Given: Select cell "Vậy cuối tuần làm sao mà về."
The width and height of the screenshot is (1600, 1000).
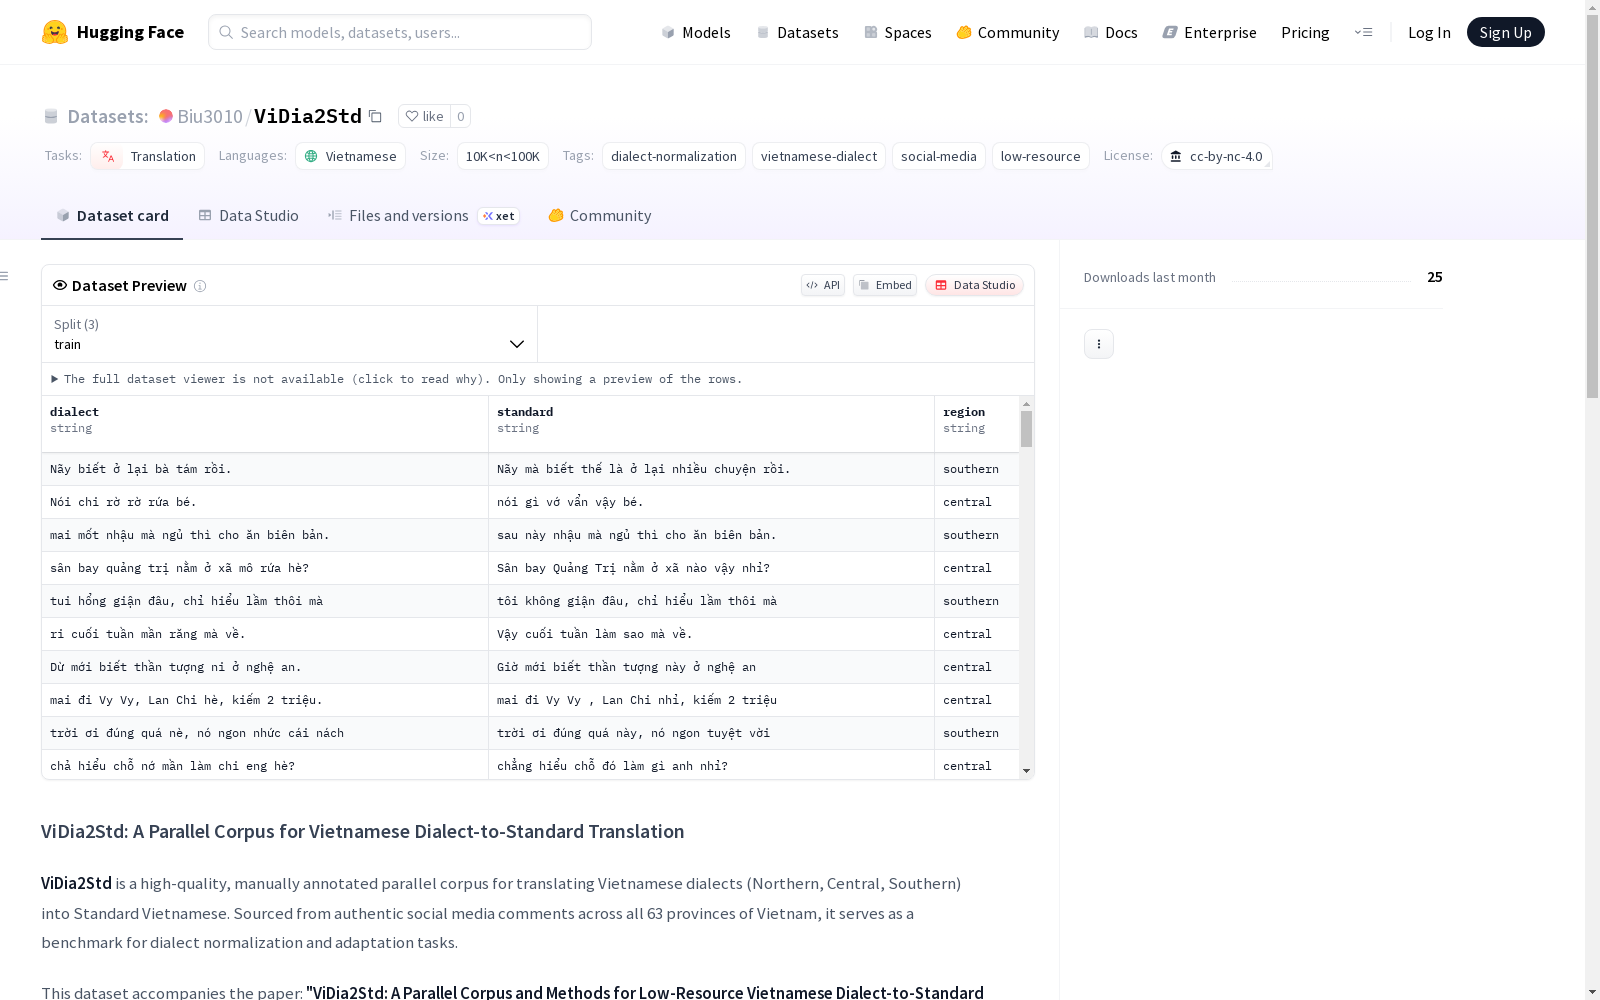Looking at the screenshot, I should pos(711,634).
